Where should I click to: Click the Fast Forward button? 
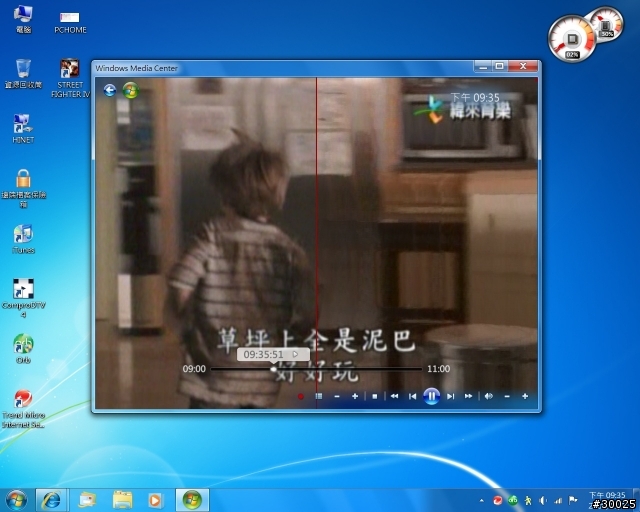(469, 396)
